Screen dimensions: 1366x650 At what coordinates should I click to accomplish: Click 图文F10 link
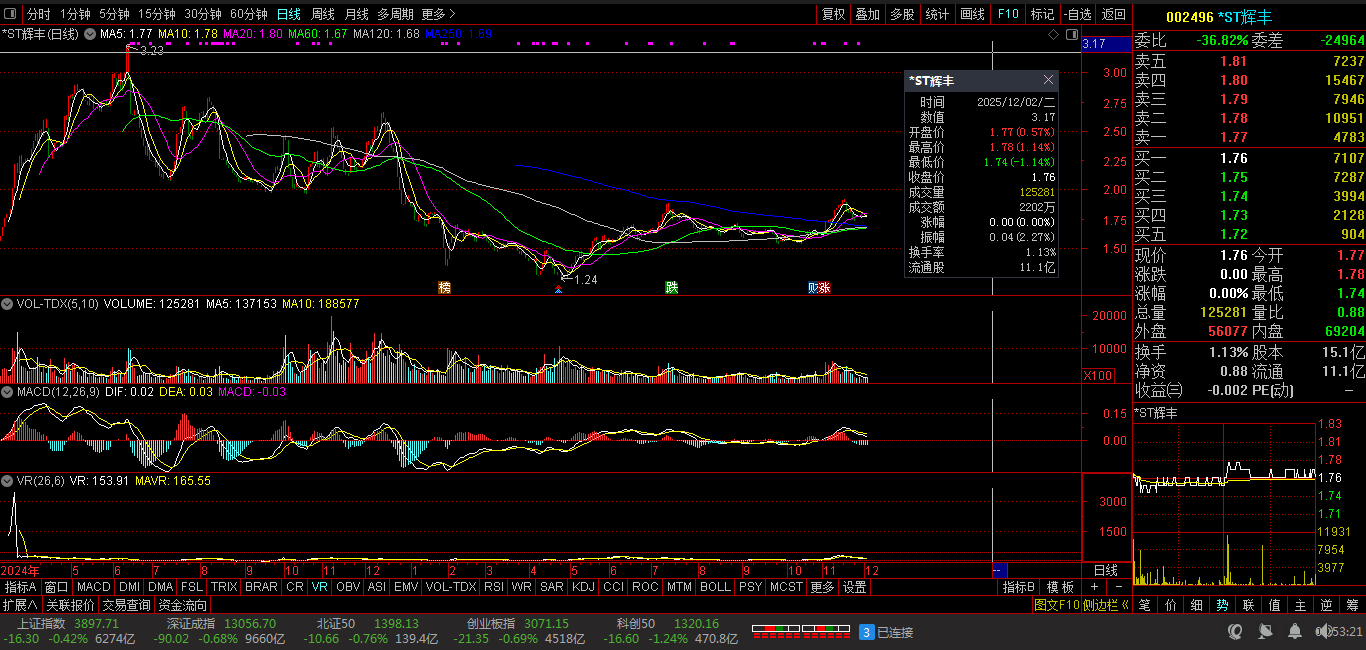click(1056, 605)
